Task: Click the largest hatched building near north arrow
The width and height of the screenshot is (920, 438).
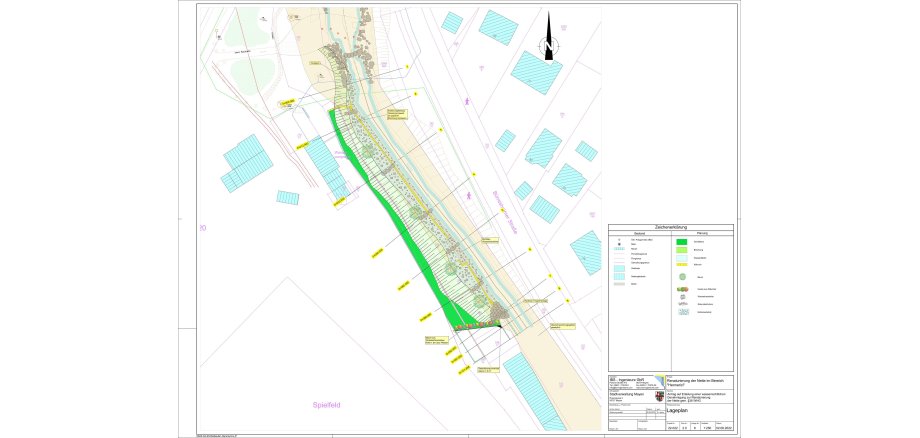Action: click(537, 72)
